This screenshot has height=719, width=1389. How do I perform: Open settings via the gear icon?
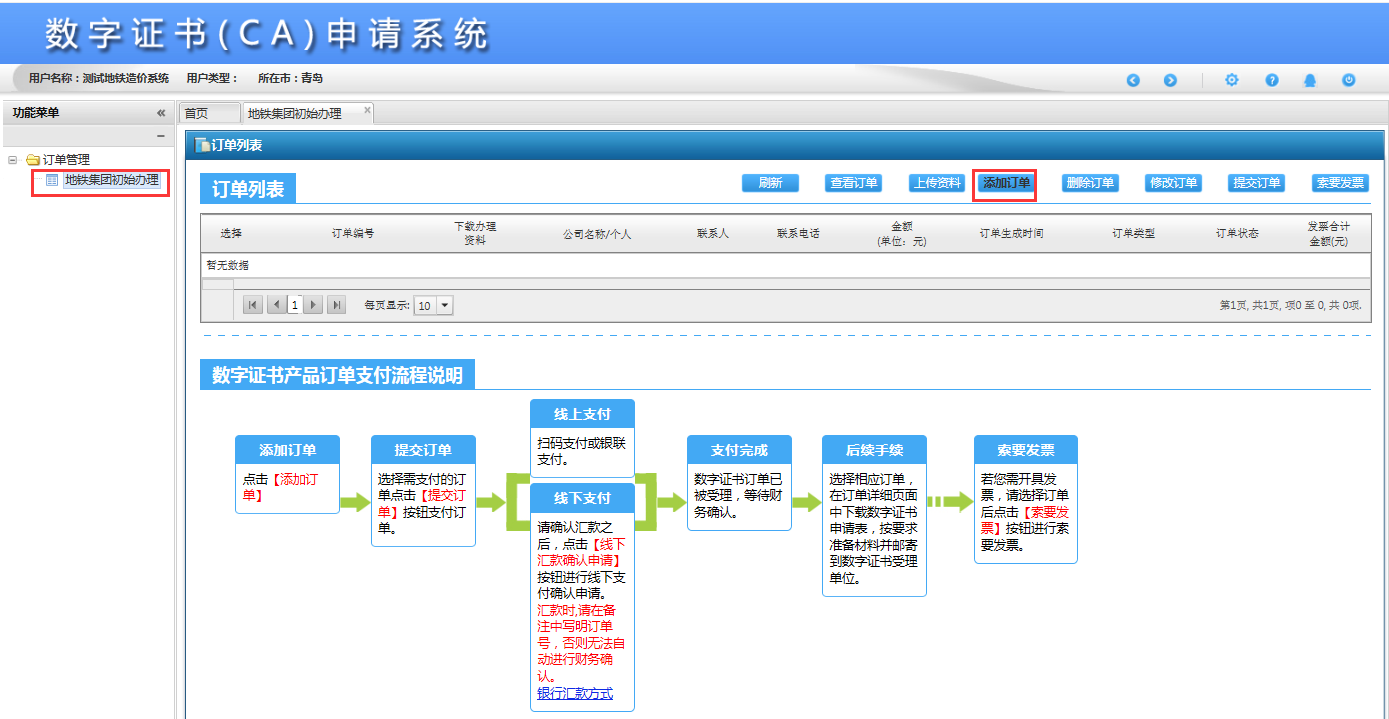(x=1232, y=81)
